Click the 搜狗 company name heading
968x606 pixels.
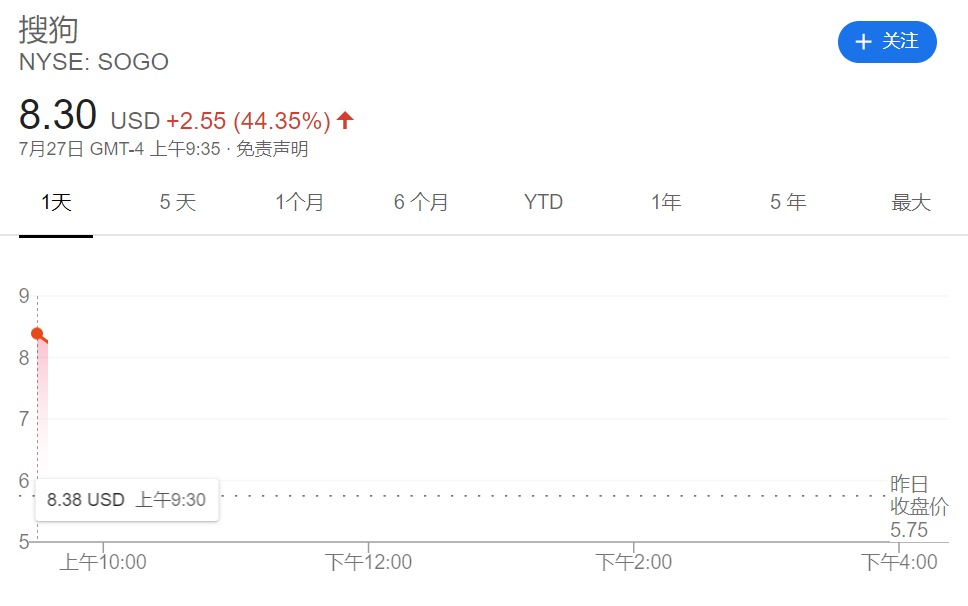(49, 30)
